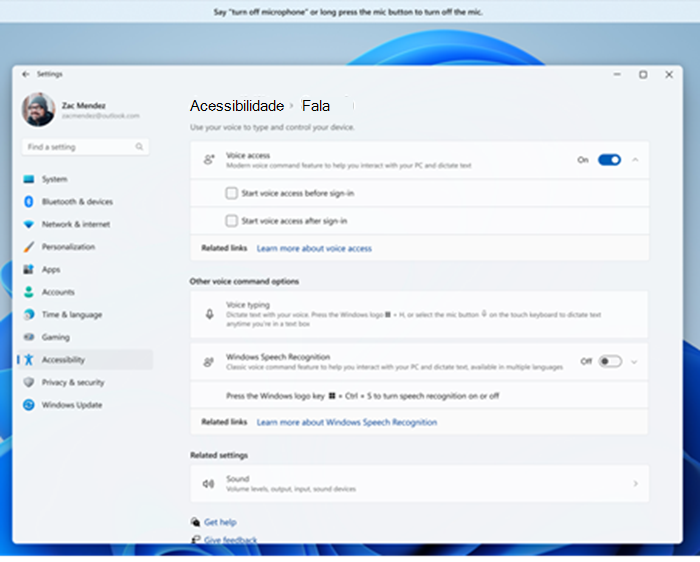Click the Zac Mendez account name
This screenshot has height=562, width=700.
tap(83, 106)
